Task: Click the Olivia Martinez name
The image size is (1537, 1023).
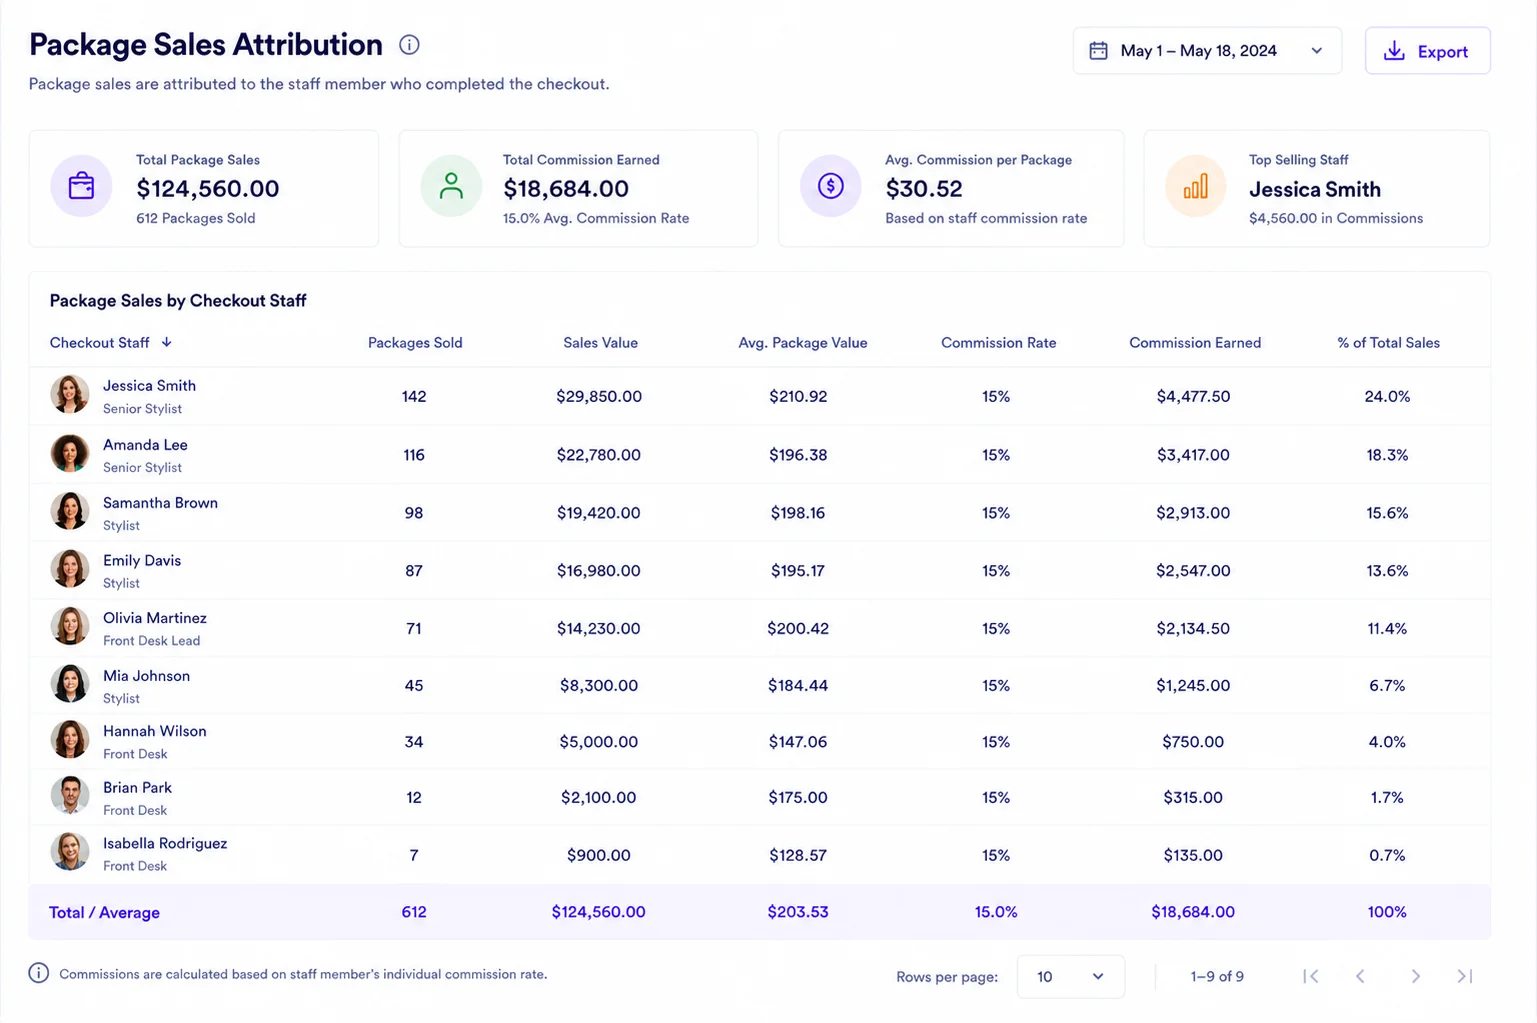Action: point(155,618)
